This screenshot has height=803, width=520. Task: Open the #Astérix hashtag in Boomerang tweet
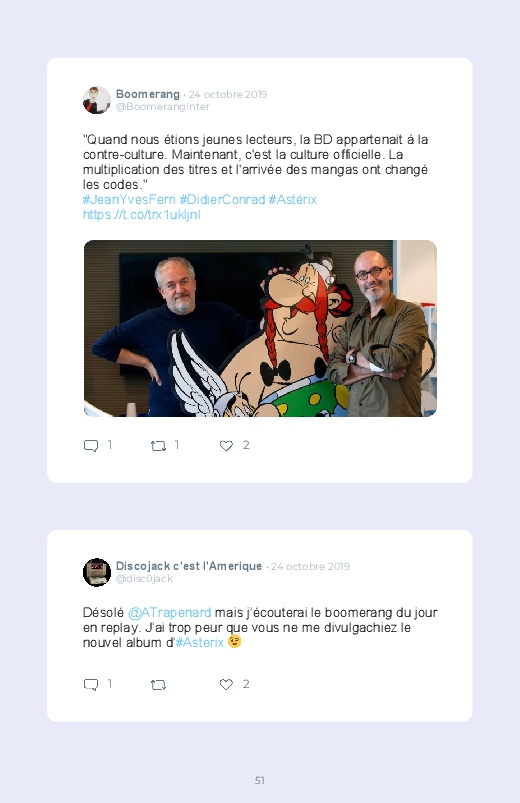pos(293,199)
